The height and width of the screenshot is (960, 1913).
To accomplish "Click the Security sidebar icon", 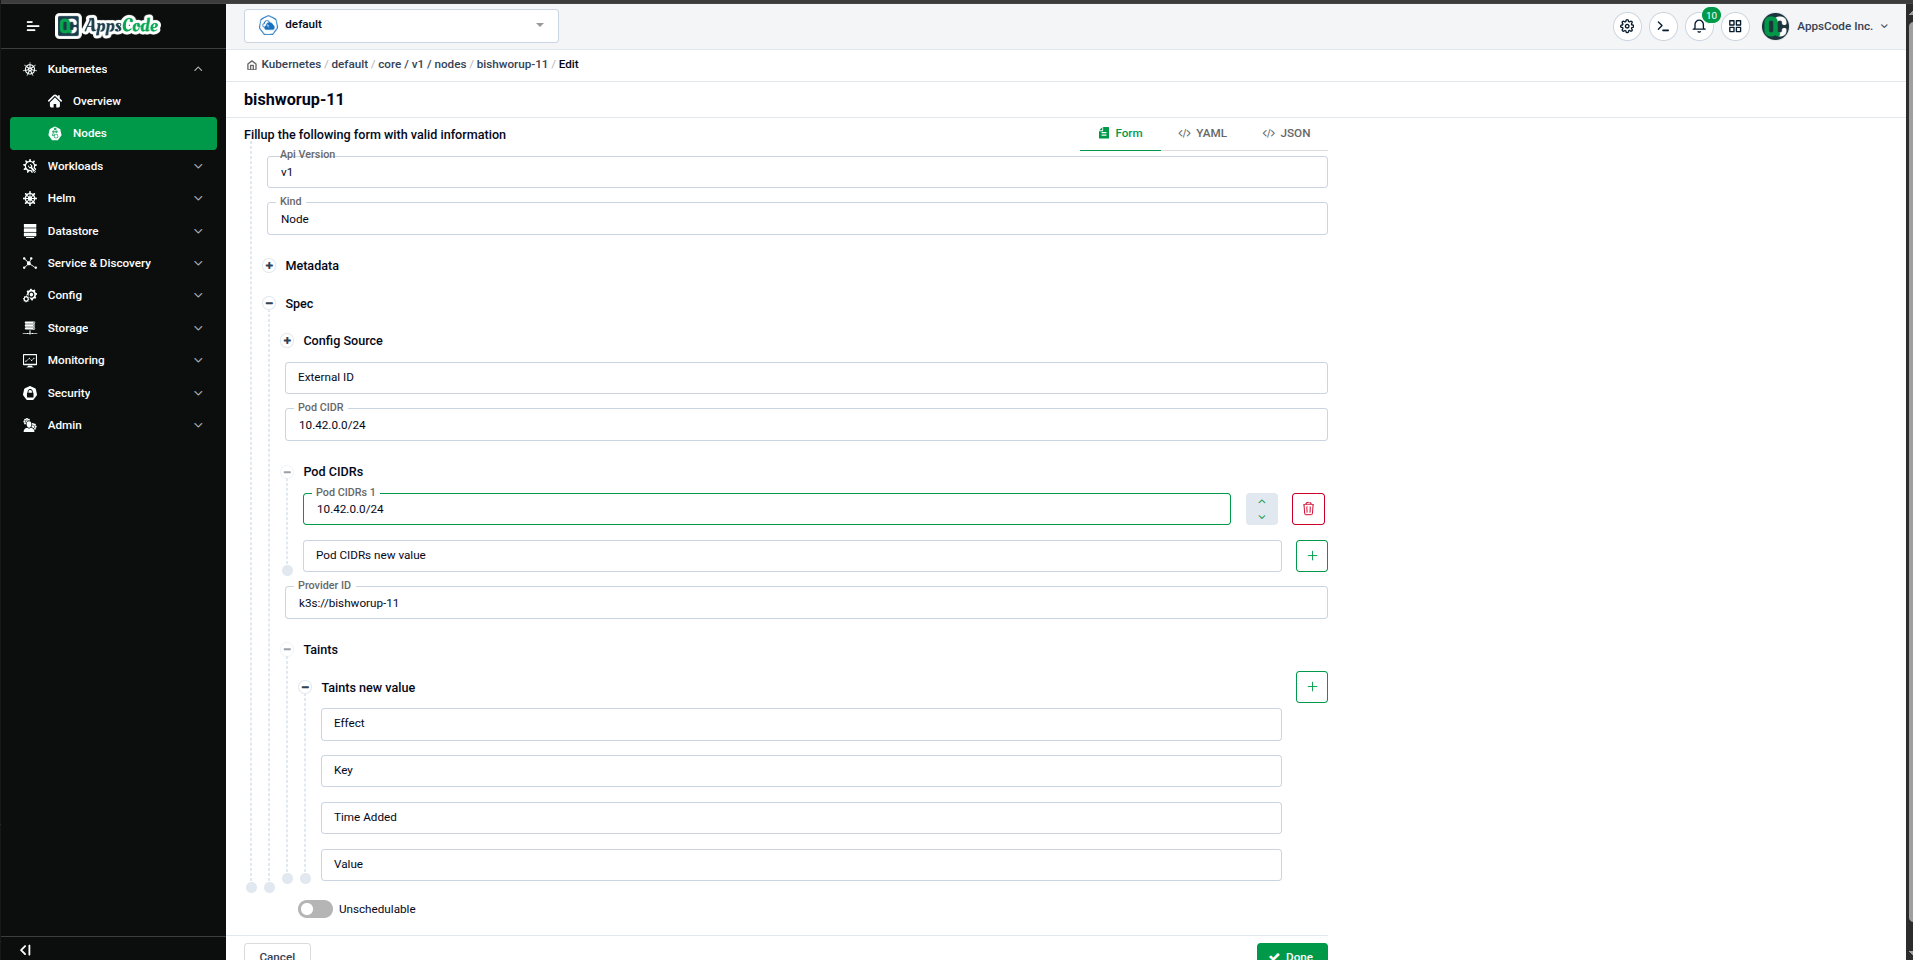I will point(31,393).
